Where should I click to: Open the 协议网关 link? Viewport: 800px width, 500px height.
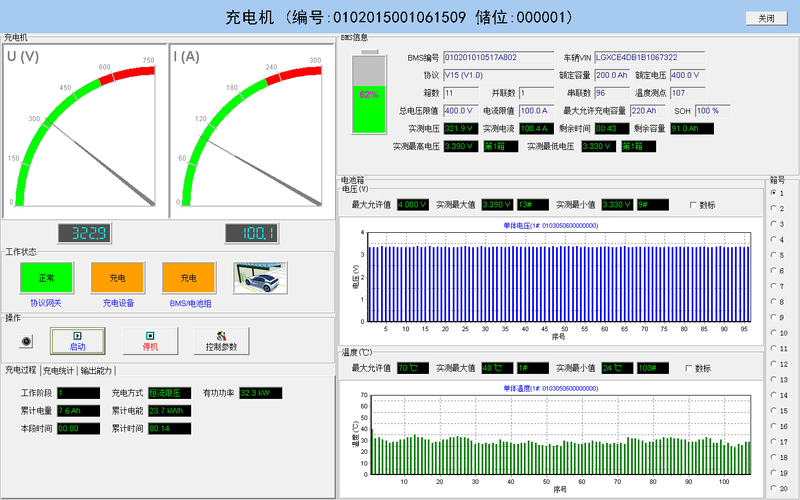pos(46,303)
